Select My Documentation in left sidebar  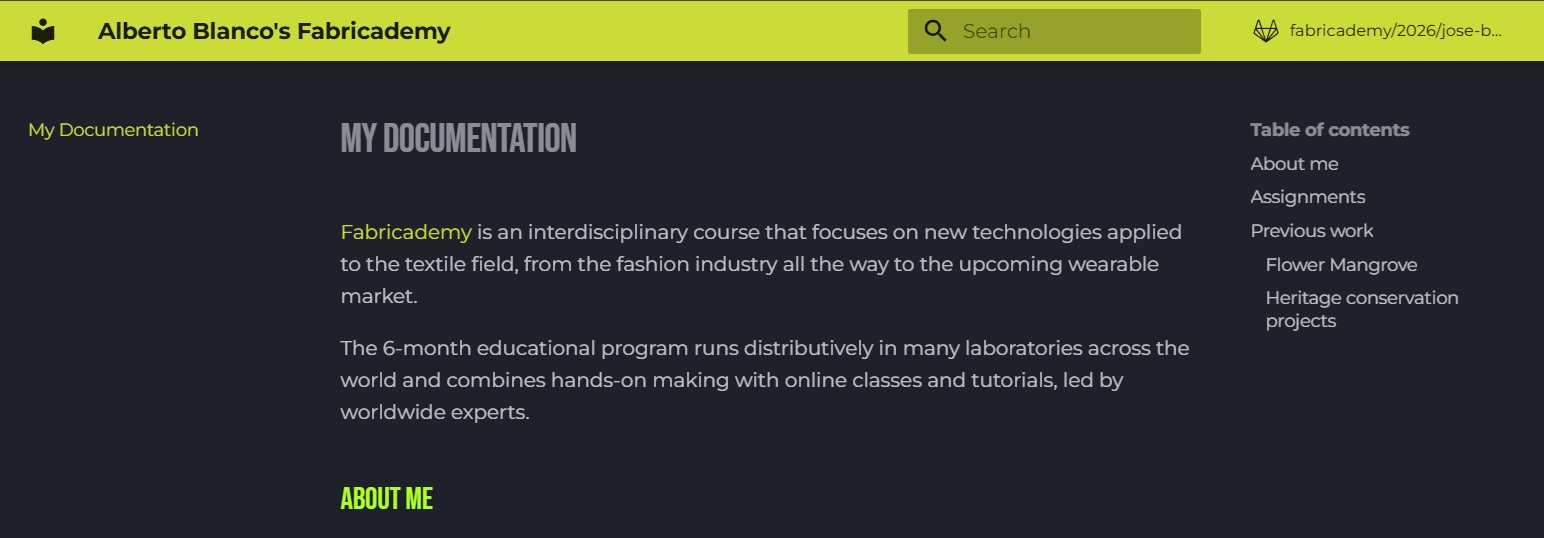click(113, 130)
